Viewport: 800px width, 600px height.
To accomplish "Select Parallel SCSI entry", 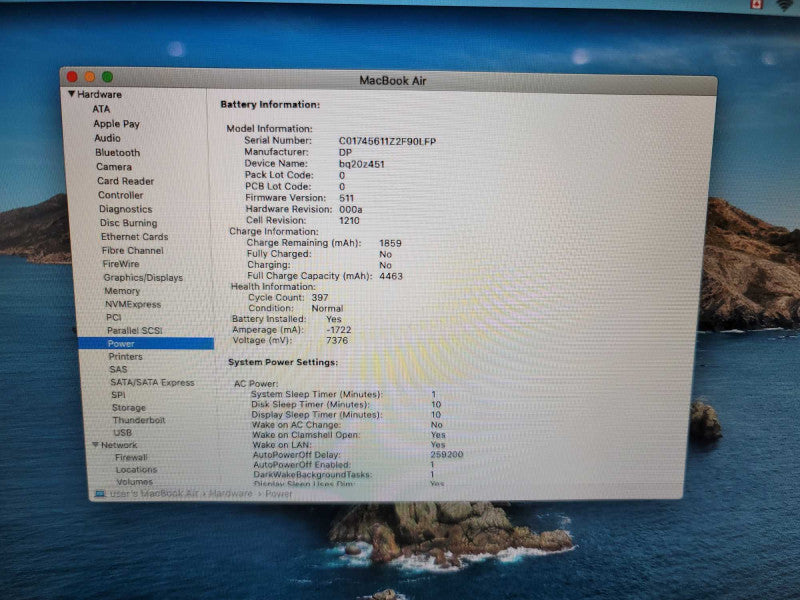I will [135, 330].
